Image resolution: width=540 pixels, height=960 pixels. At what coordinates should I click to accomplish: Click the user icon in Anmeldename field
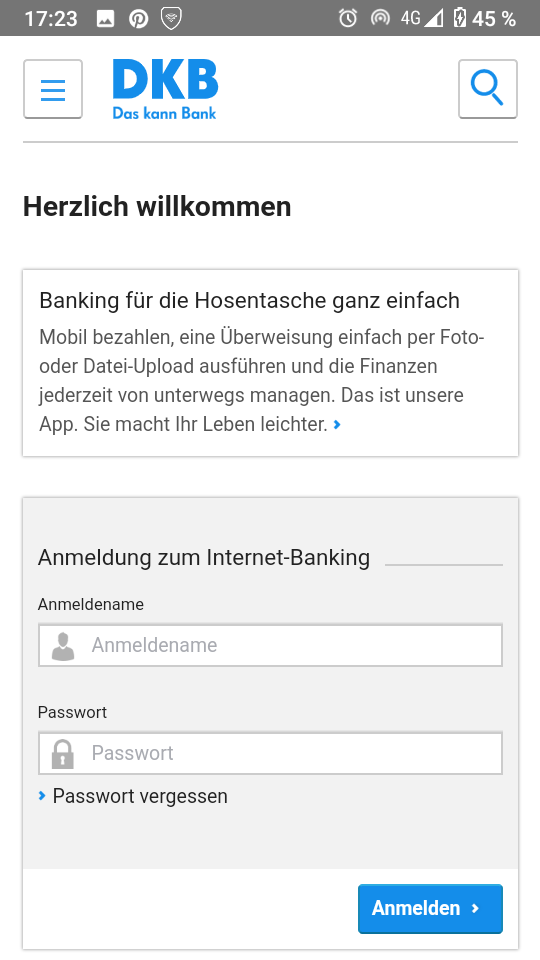point(63,646)
